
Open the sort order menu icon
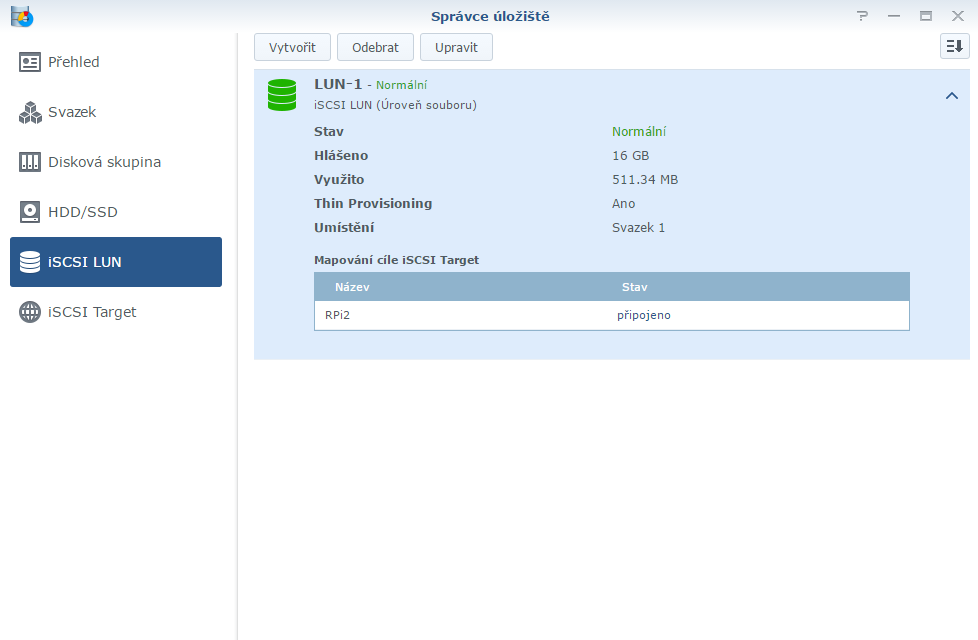point(954,46)
